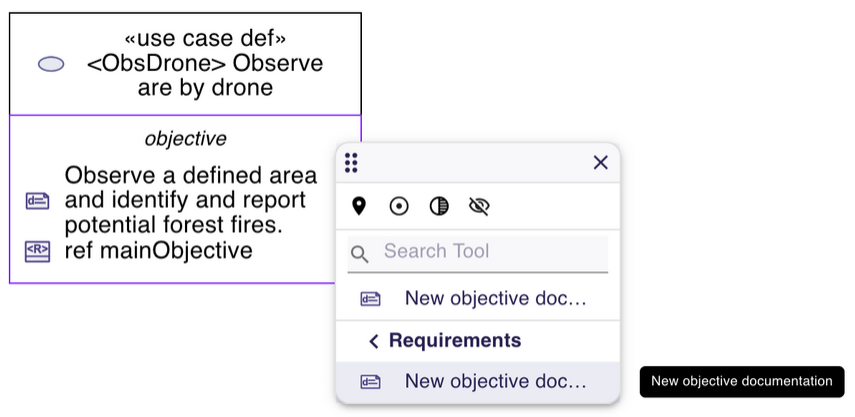Click the target circle icon in palette

tap(399, 206)
